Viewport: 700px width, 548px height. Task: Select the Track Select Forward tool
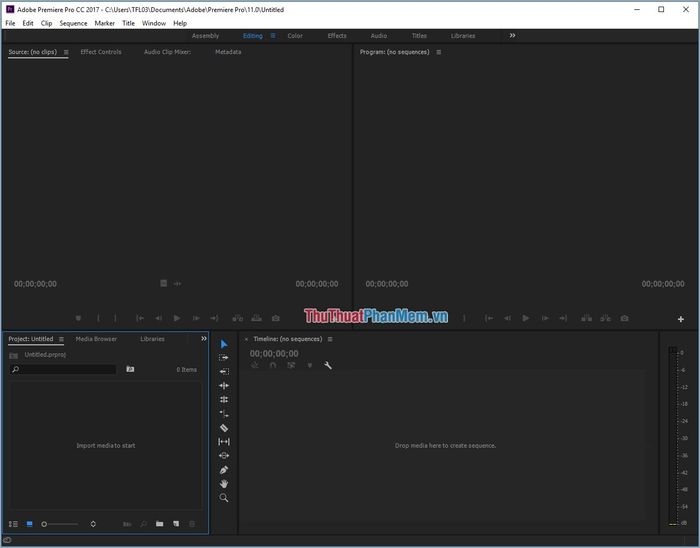[224, 357]
